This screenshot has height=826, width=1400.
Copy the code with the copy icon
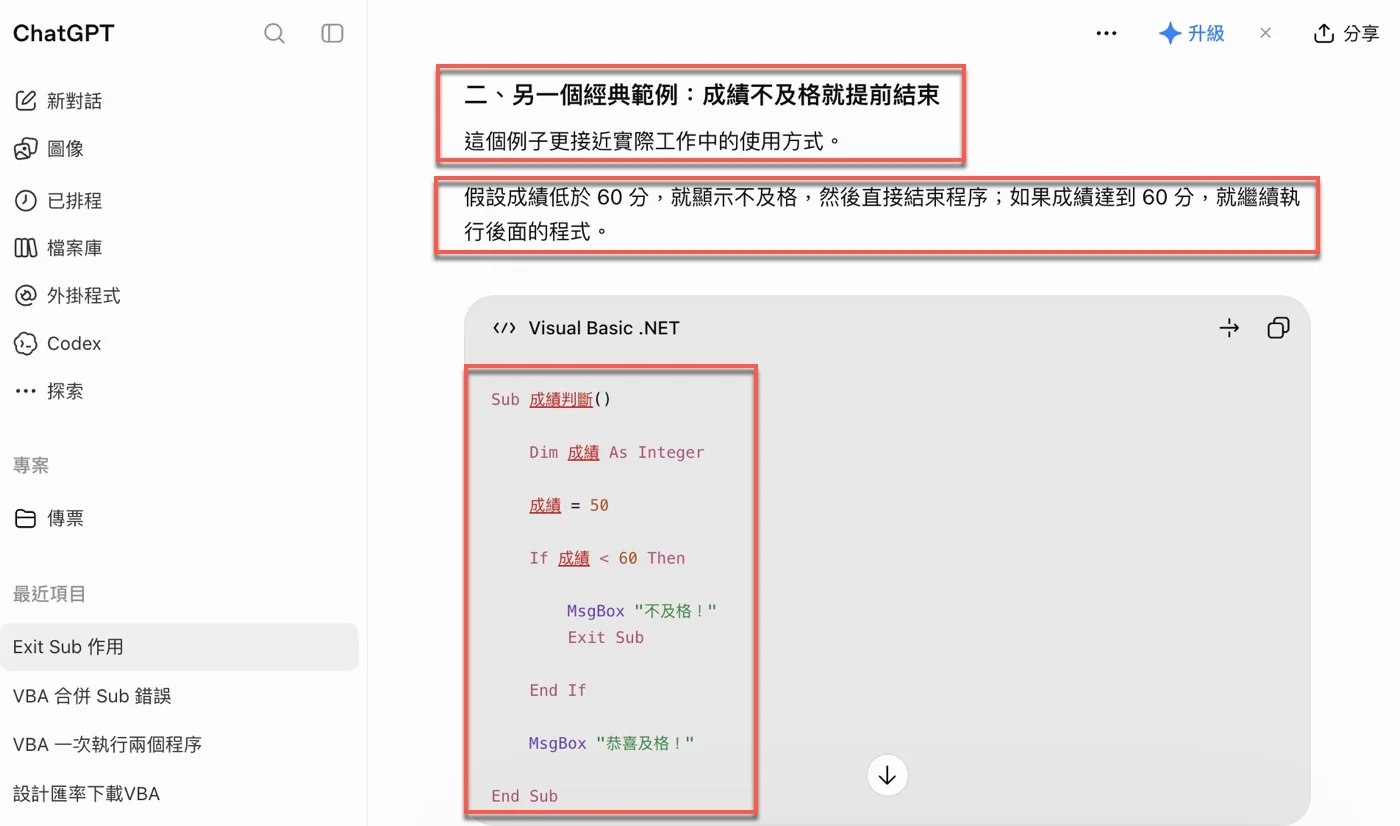(1278, 328)
